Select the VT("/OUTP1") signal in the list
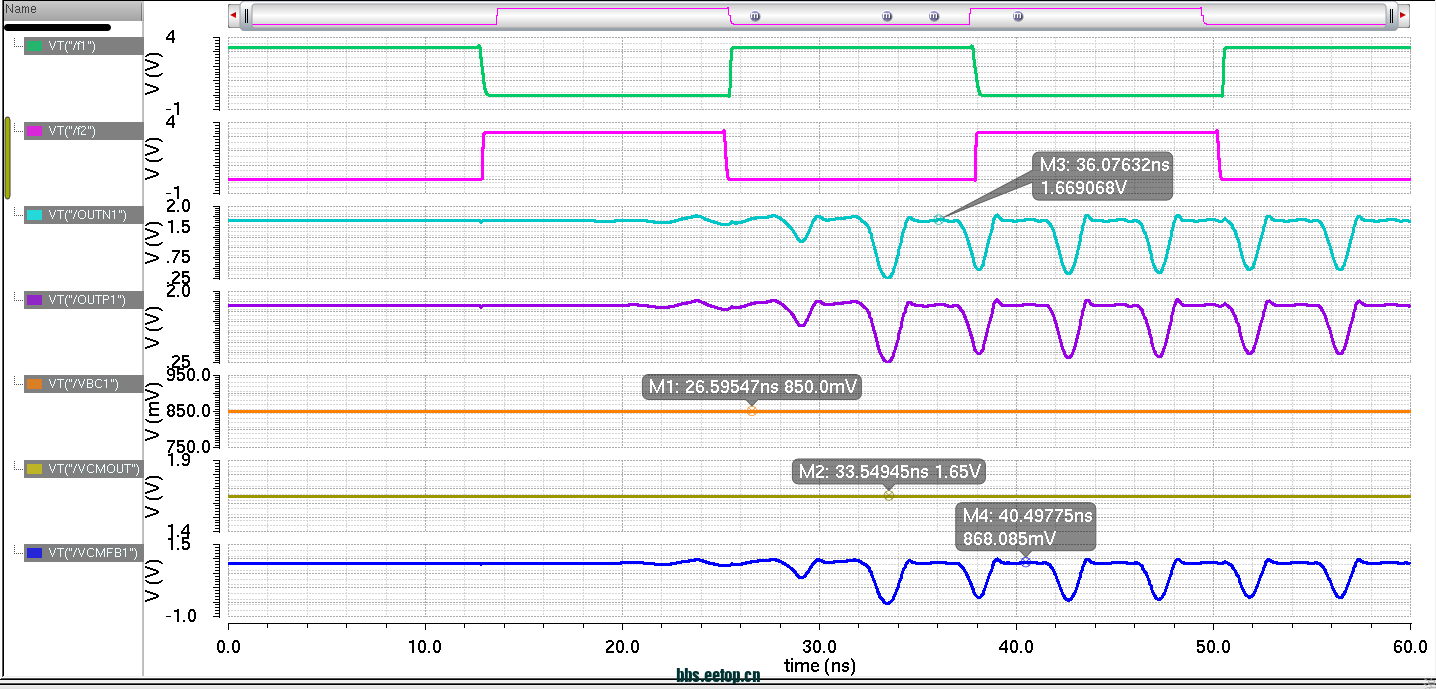This screenshot has width=1436, height=689. pyautogui.click(x=87, y=300)
